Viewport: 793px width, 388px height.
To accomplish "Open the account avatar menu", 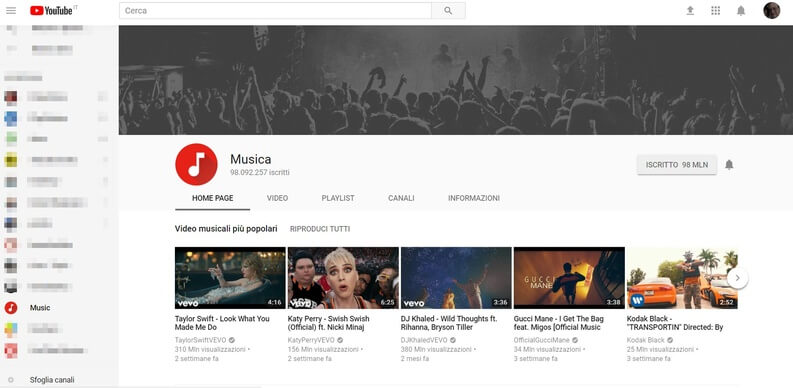I will (x=771, y=11).
